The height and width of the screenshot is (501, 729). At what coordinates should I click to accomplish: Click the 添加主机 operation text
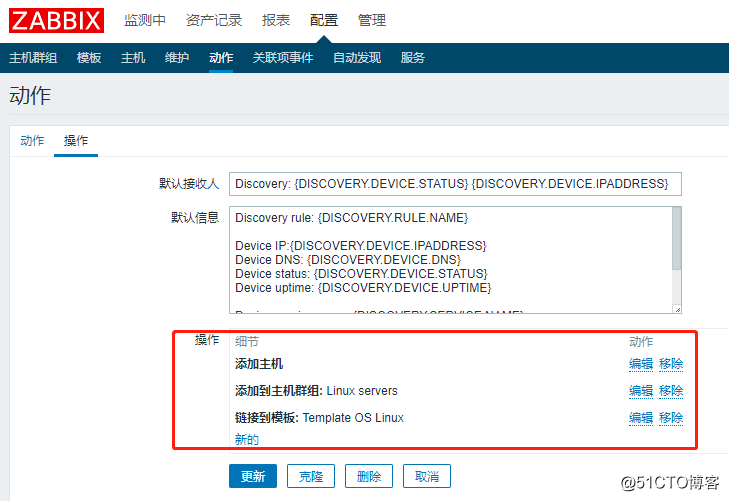click(x=259, y=364)
